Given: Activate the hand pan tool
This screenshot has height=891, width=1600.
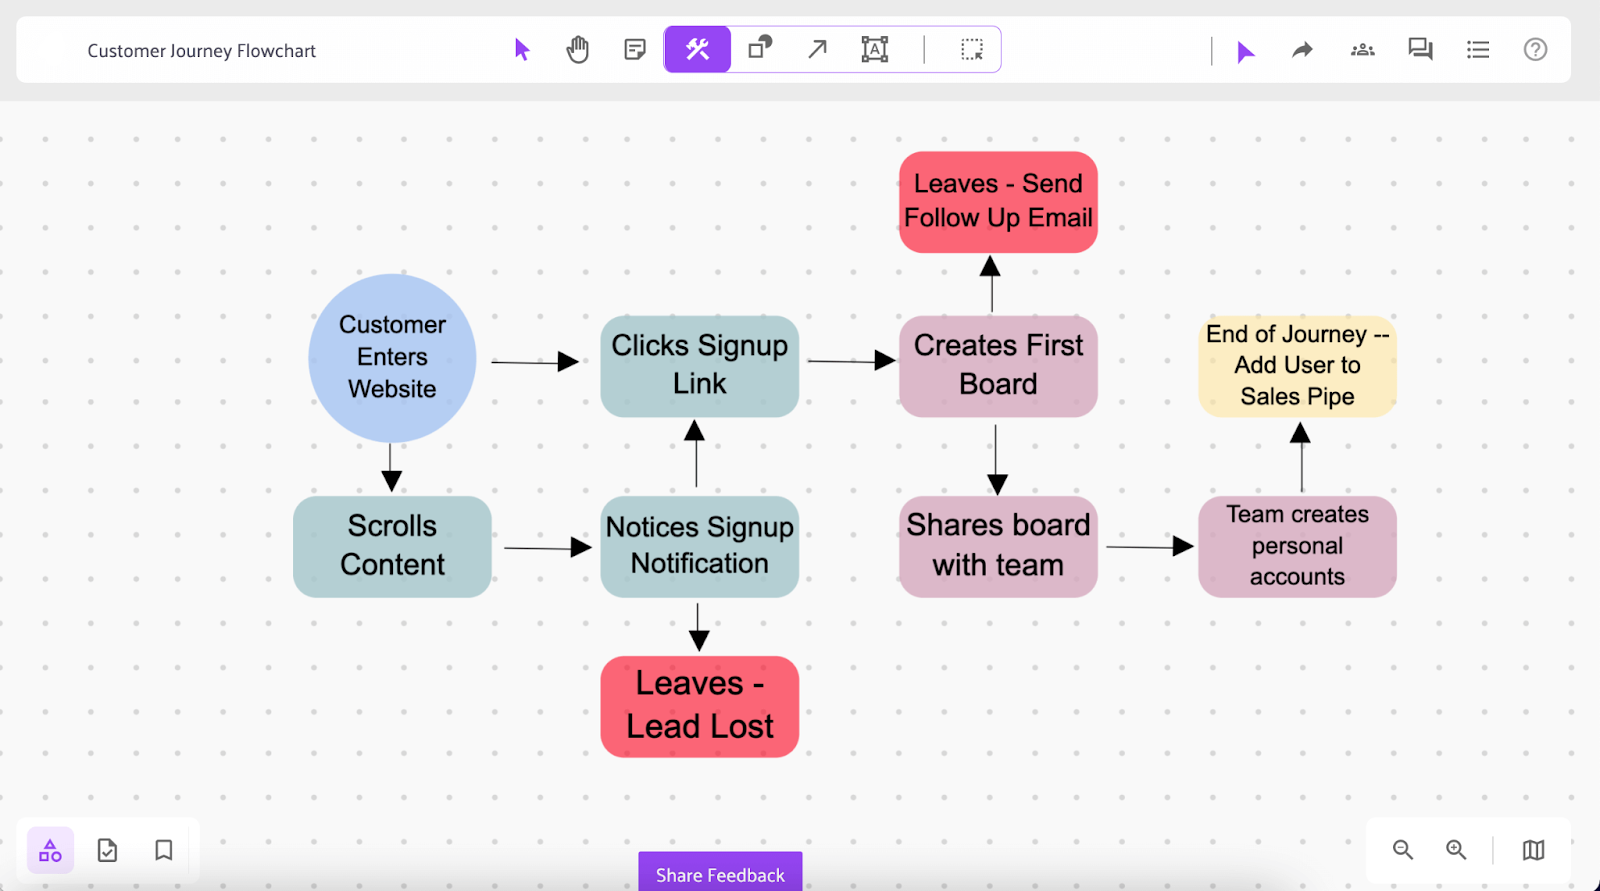Looking at the screenshot, I should click(578, 50).
